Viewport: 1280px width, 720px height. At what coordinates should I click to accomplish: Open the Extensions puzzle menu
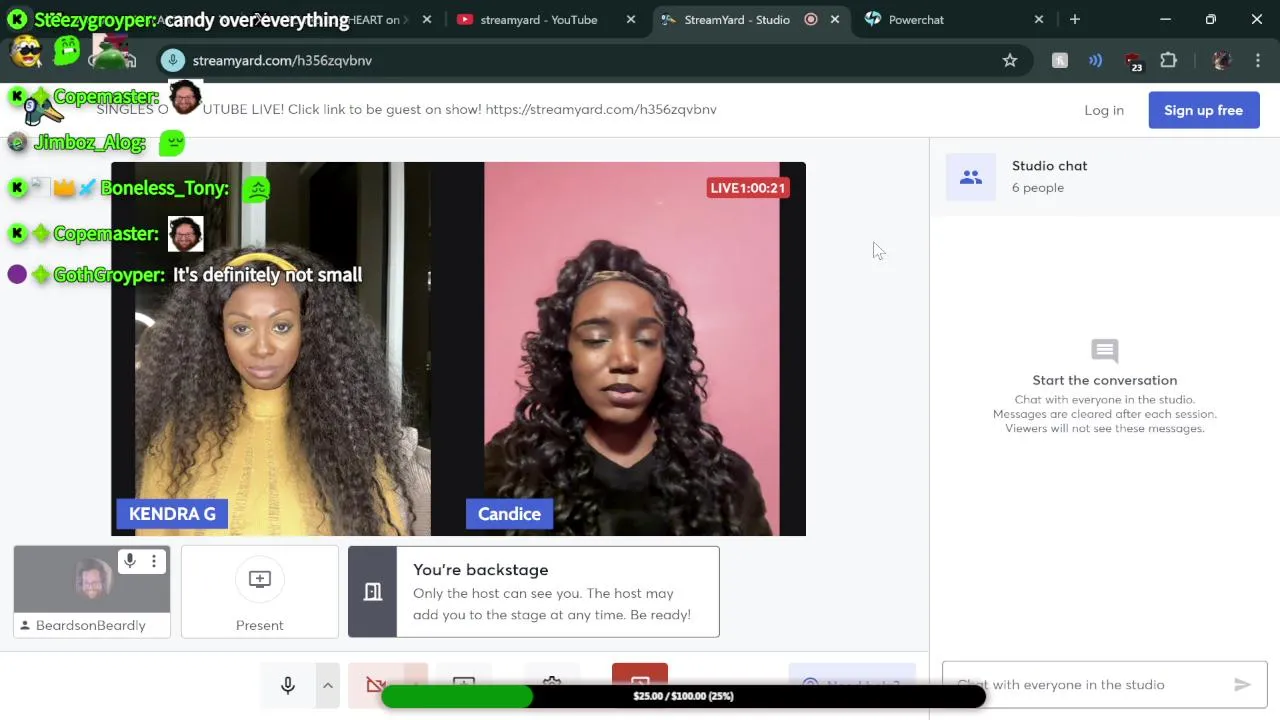coord(1168,60)
